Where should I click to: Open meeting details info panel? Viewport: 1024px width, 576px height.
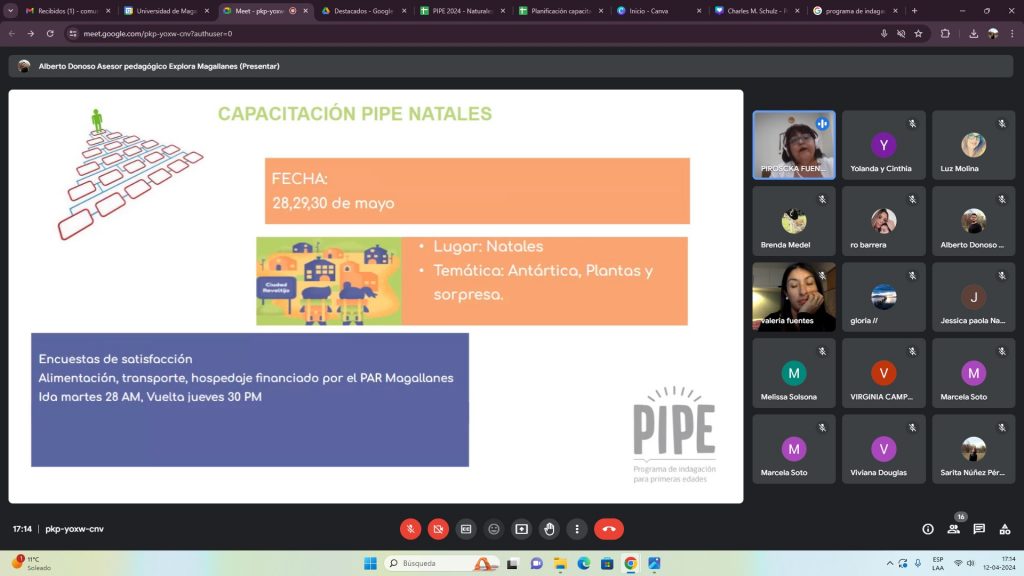[x=927, y=528]
